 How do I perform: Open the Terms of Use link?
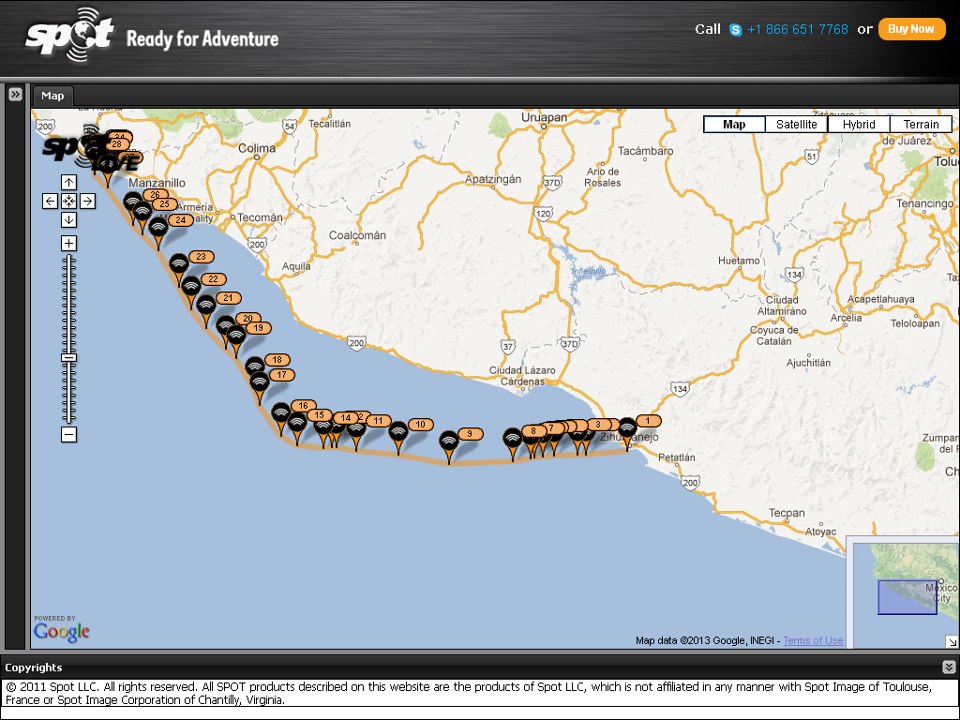tap(813, 641)
